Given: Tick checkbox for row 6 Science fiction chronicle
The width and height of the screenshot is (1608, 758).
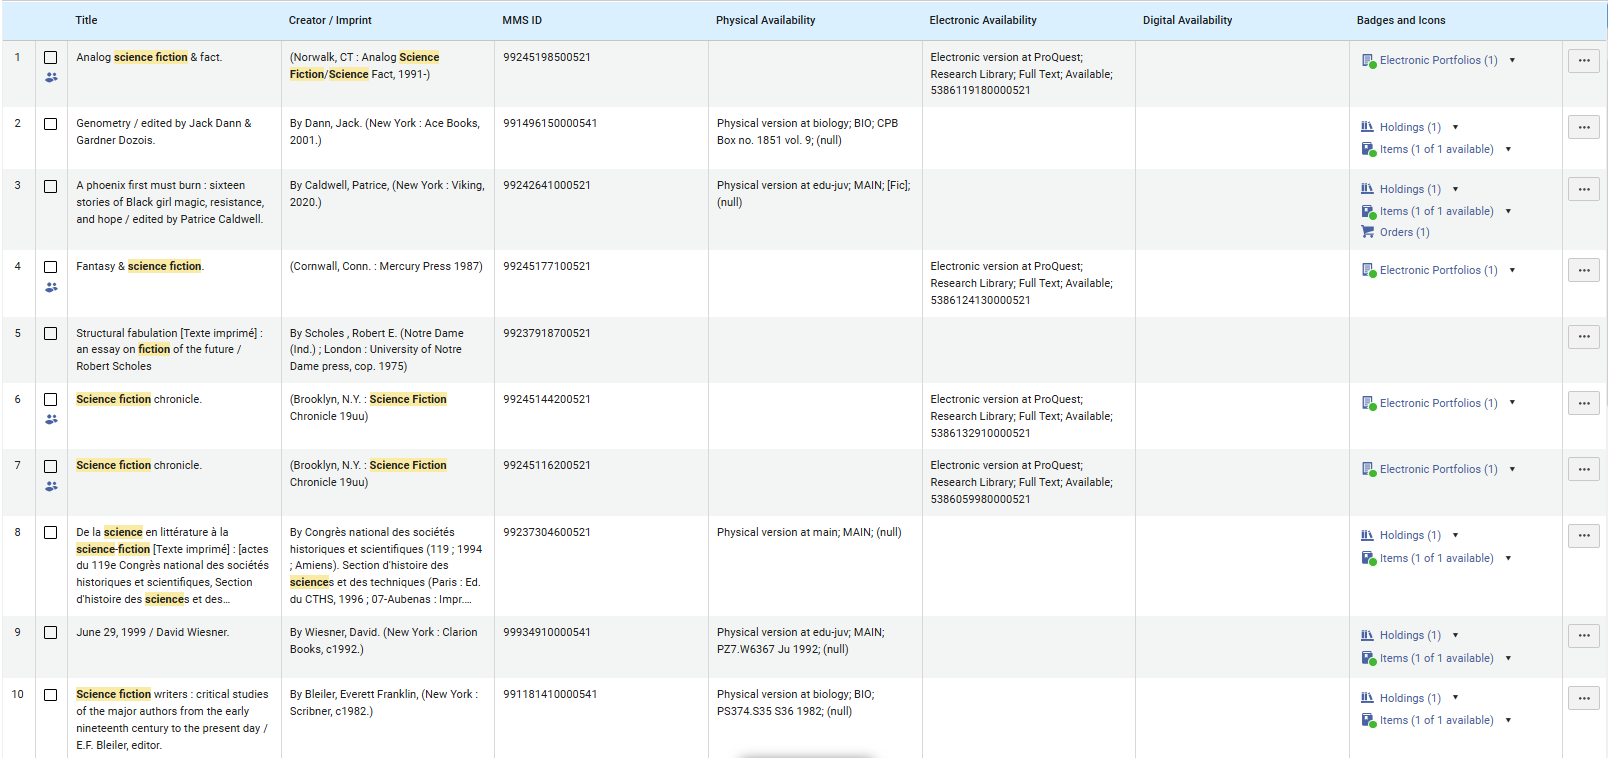Looking at the screenshot, I should (51, 400).
